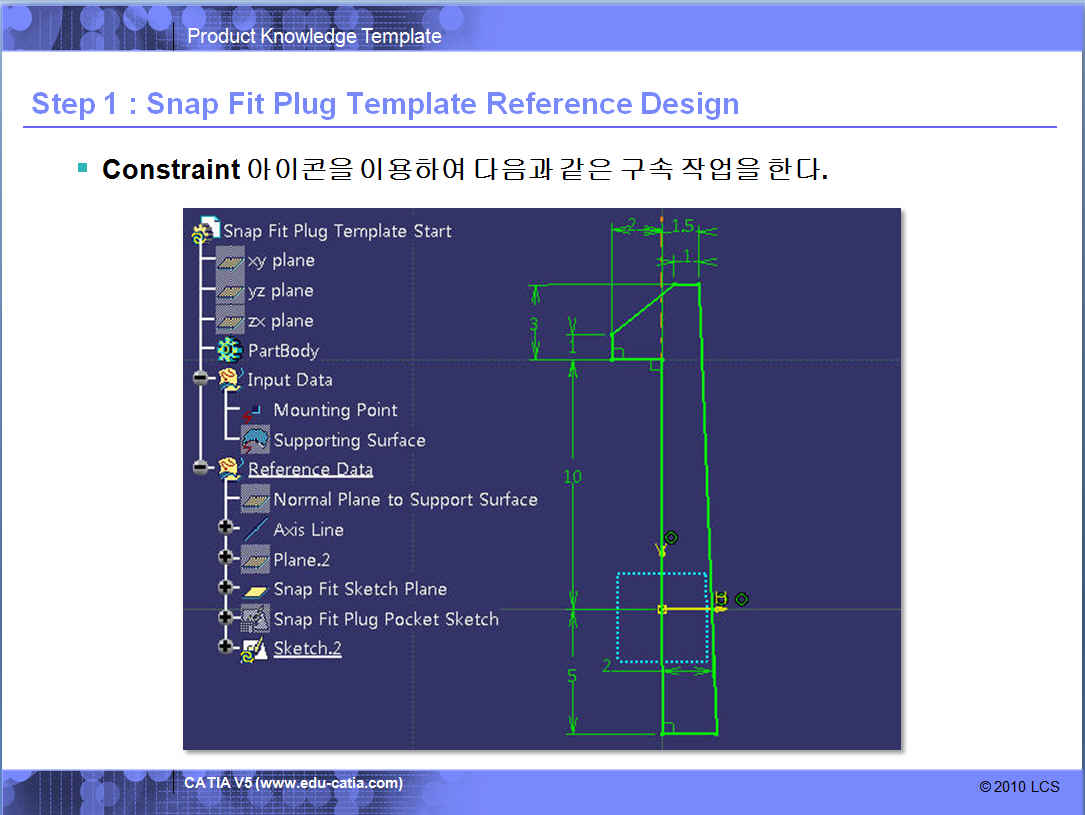
Task: Click the root part icon at tree top
Action: point(206,231)
